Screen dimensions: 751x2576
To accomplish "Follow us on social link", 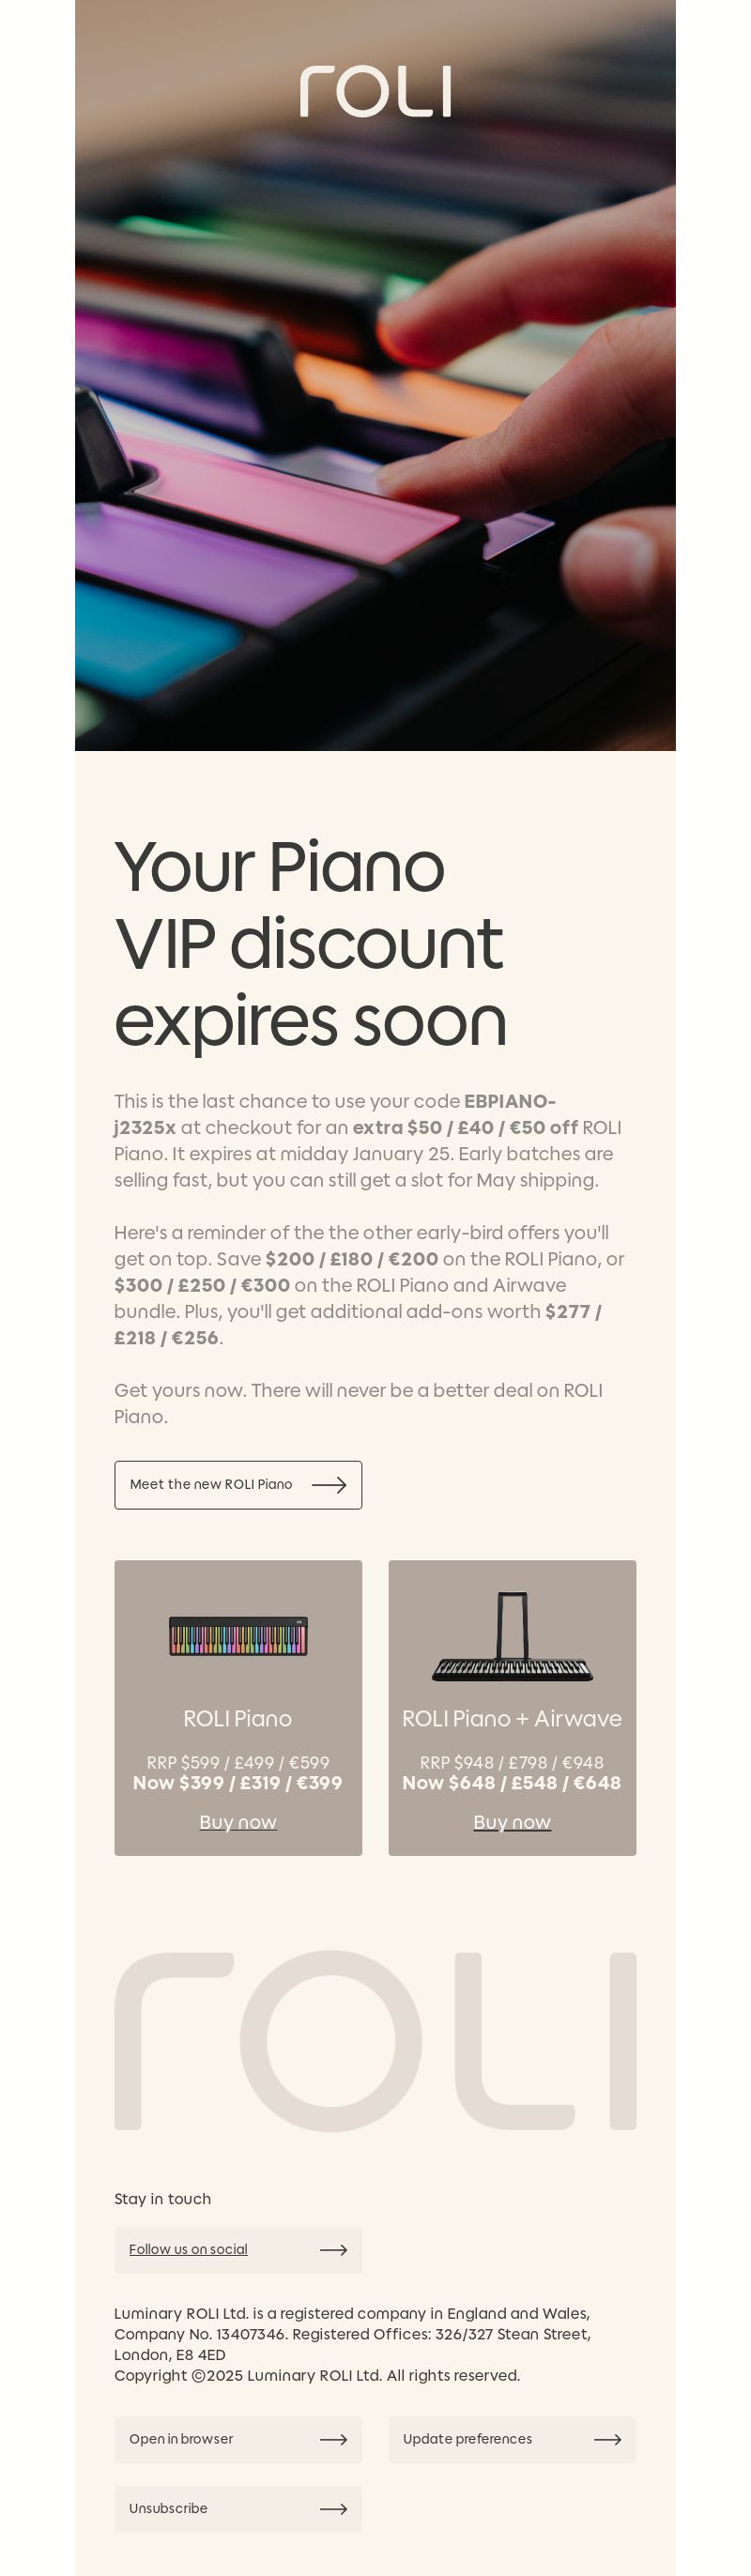I will (188, 2249).
